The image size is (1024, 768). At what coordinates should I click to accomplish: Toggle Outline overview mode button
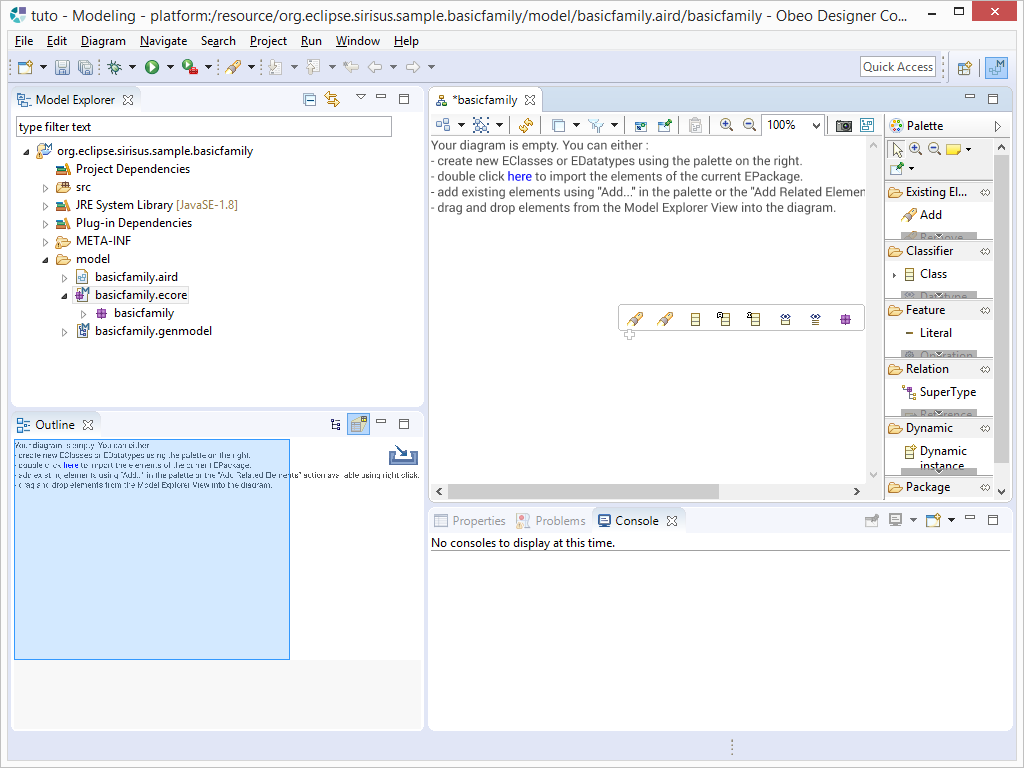pyautogui.click(x=358, y=424)
